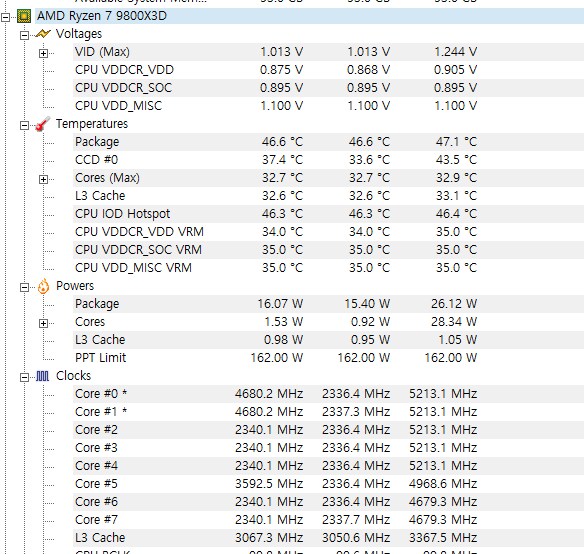Click CPU VDDCR_VDD VRM max 35.0 °C

(456, 232)
